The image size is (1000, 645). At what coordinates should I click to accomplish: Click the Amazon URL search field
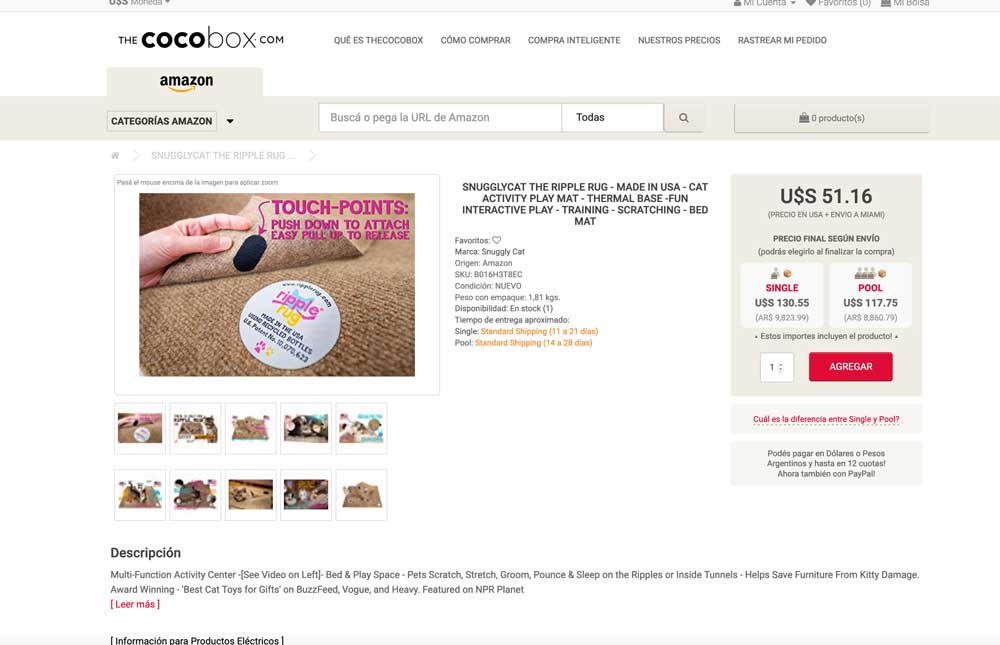tap(440, 117)
